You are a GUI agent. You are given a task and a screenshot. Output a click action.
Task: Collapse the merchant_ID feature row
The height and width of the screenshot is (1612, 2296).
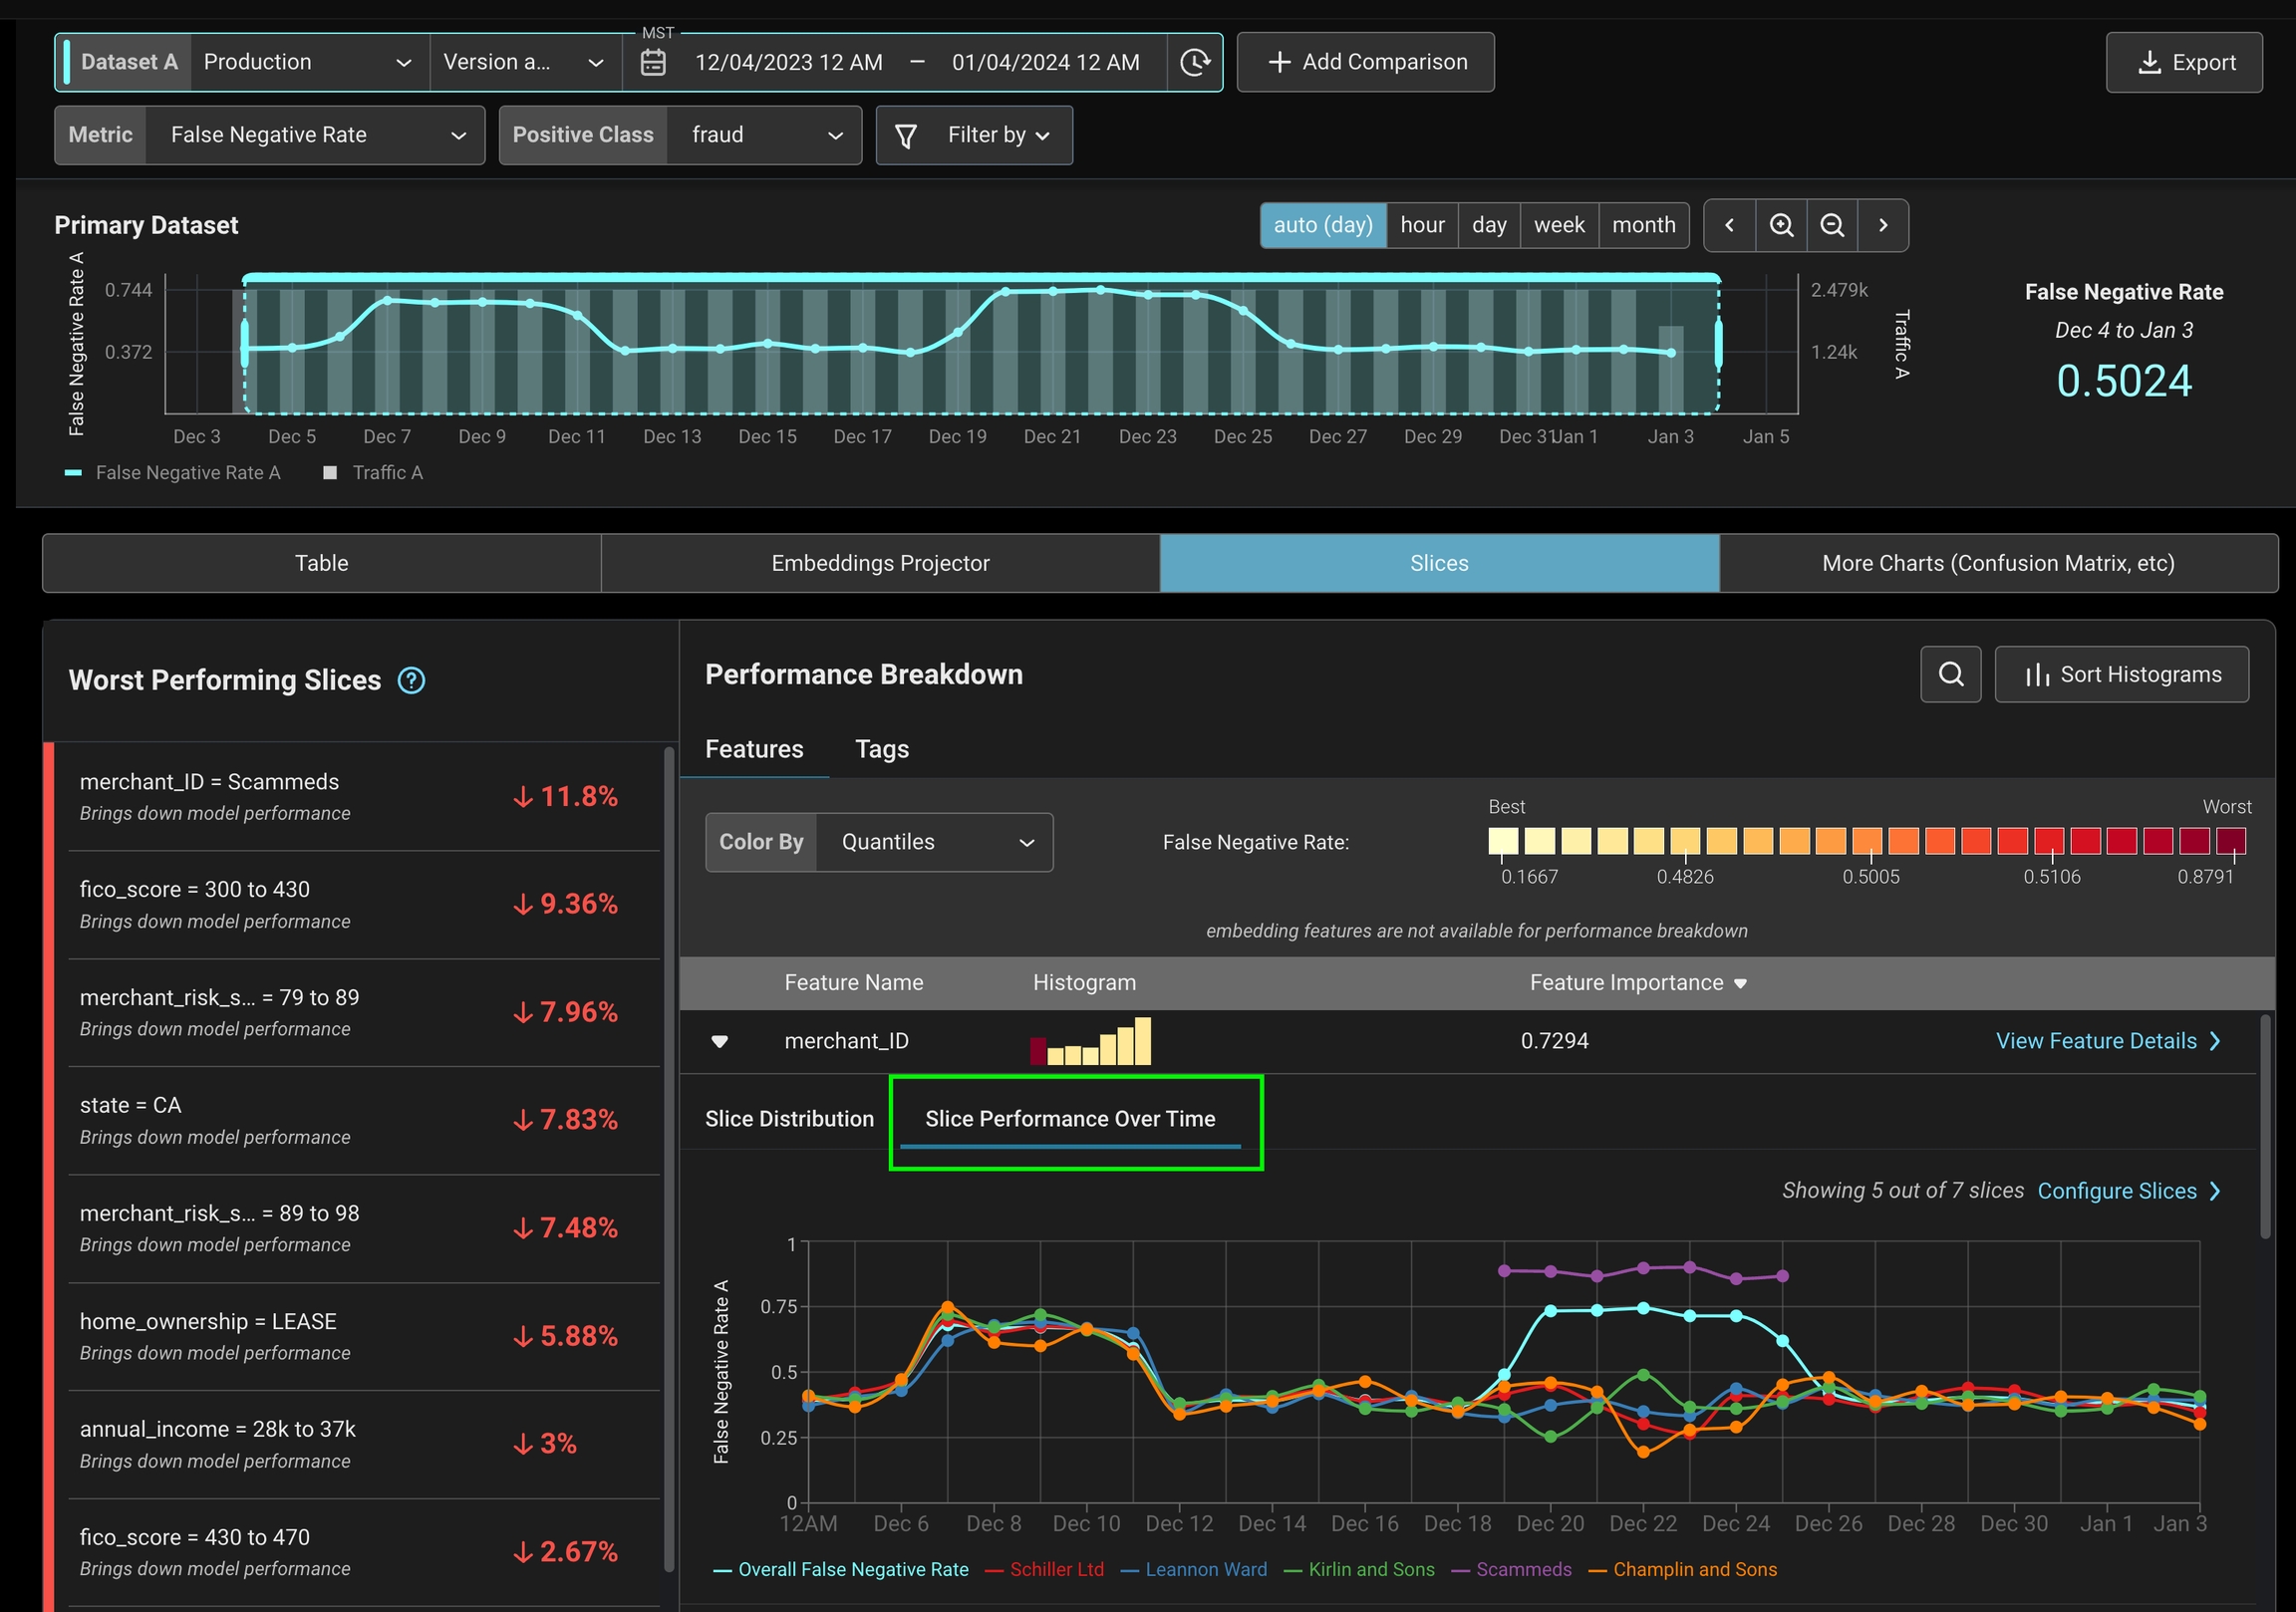coord(719,1041)
